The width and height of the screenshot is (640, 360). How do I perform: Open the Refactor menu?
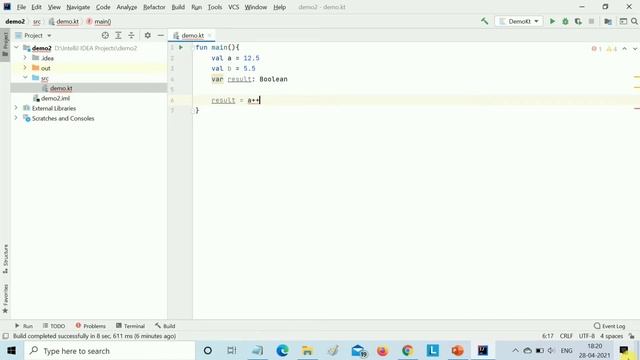[x=154, y=7]
